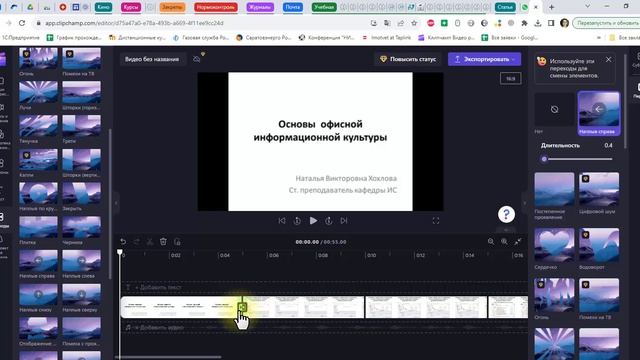Collapse the right properties panel handle

point(525,202)
